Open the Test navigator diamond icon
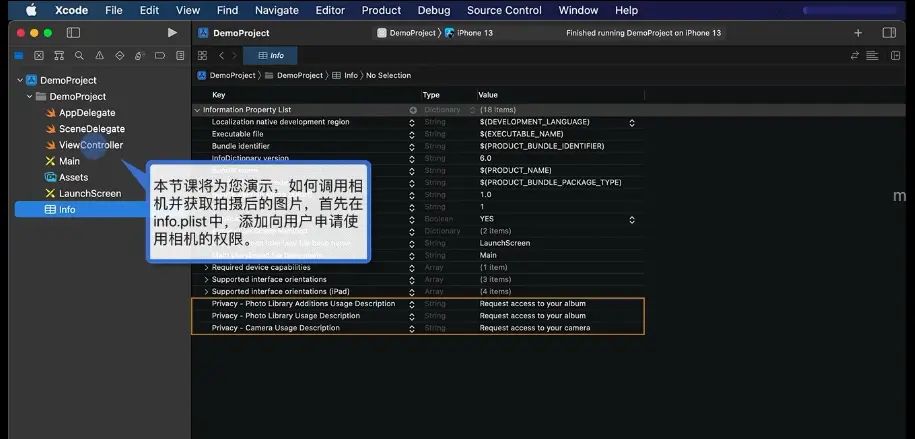This screenshot has width=915, height=439. 120,56
